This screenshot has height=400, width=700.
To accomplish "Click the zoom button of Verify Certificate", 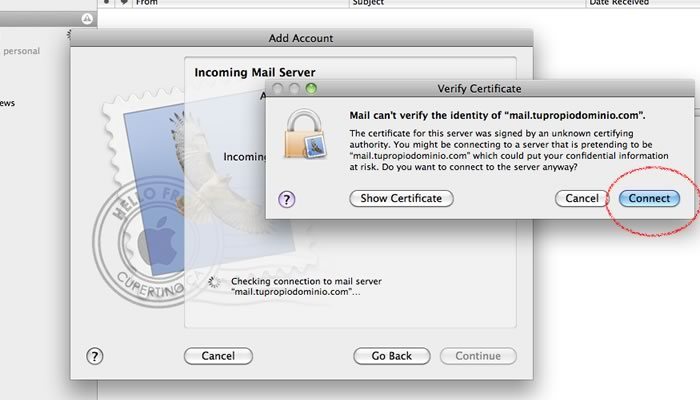I will [311, 88].
